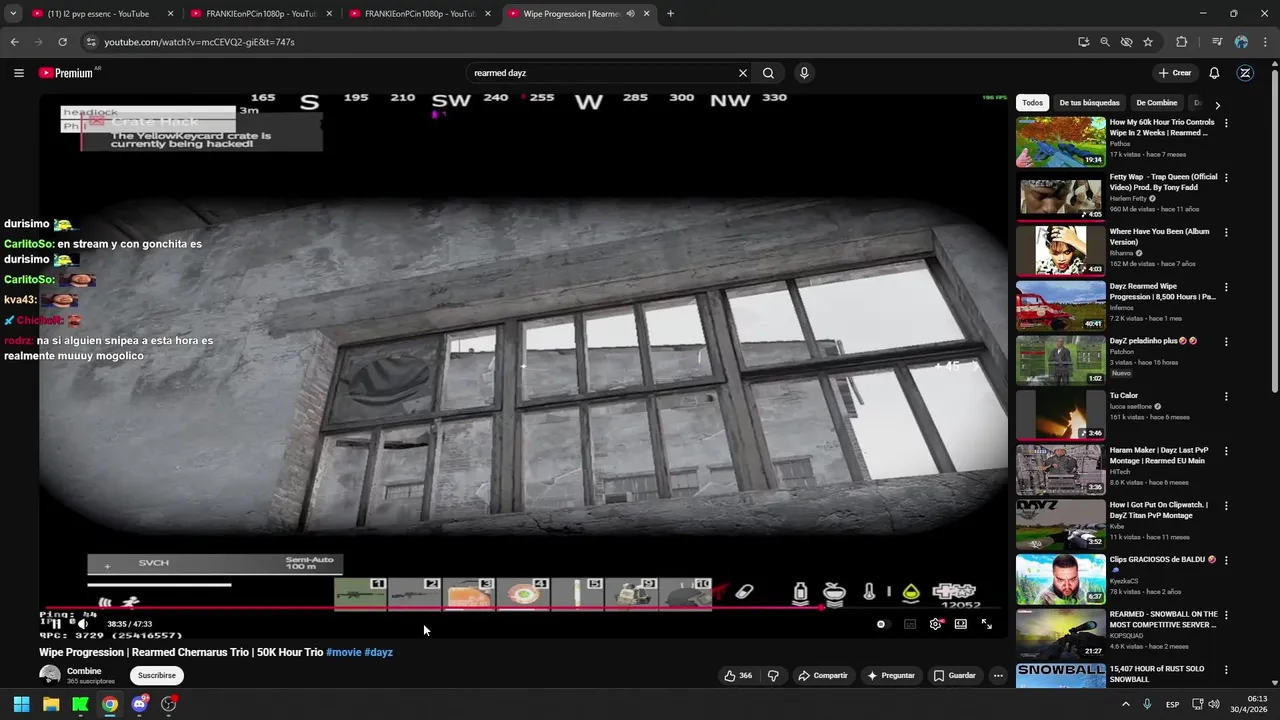Click the address bar URL
This screenshot has height=720, width=1280.
pyautogui.click(x=199, y=42)
